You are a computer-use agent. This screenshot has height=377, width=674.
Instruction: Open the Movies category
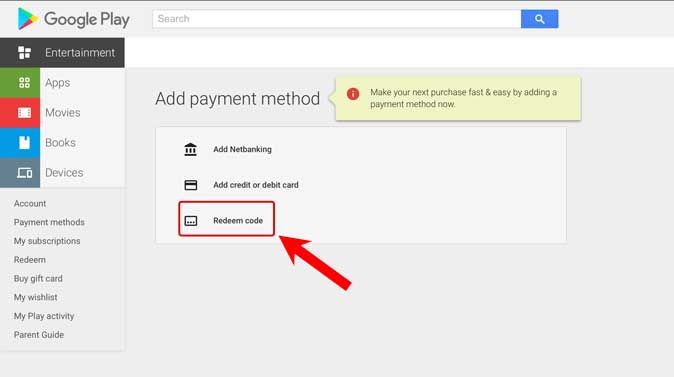click(63, 113)
